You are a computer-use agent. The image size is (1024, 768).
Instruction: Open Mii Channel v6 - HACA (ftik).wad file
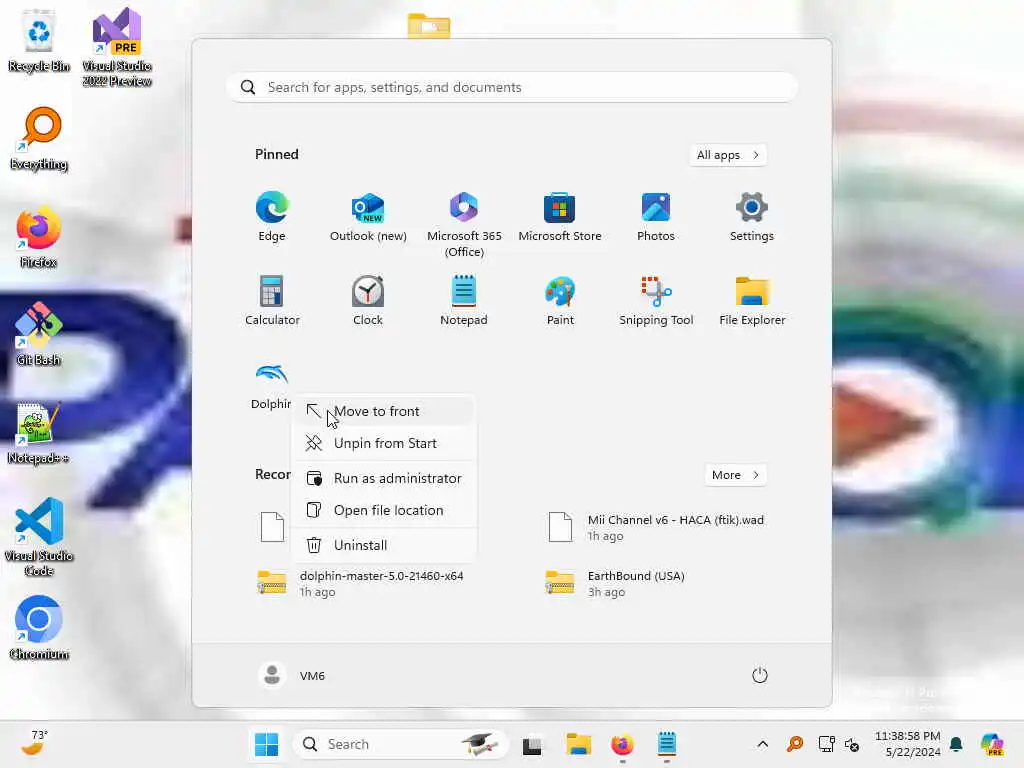(x=658, y=528)
